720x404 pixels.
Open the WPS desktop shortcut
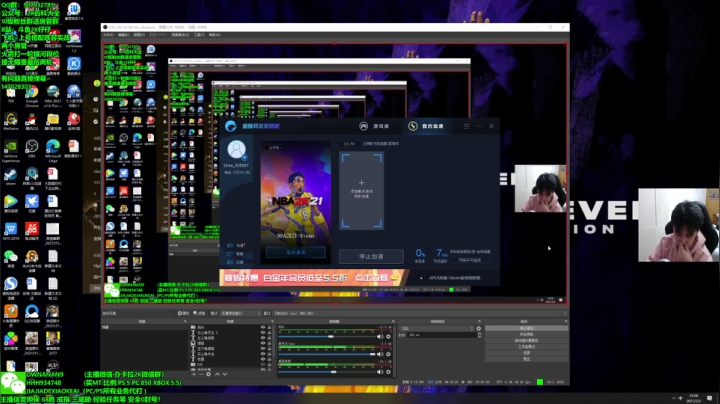[11, 230]
